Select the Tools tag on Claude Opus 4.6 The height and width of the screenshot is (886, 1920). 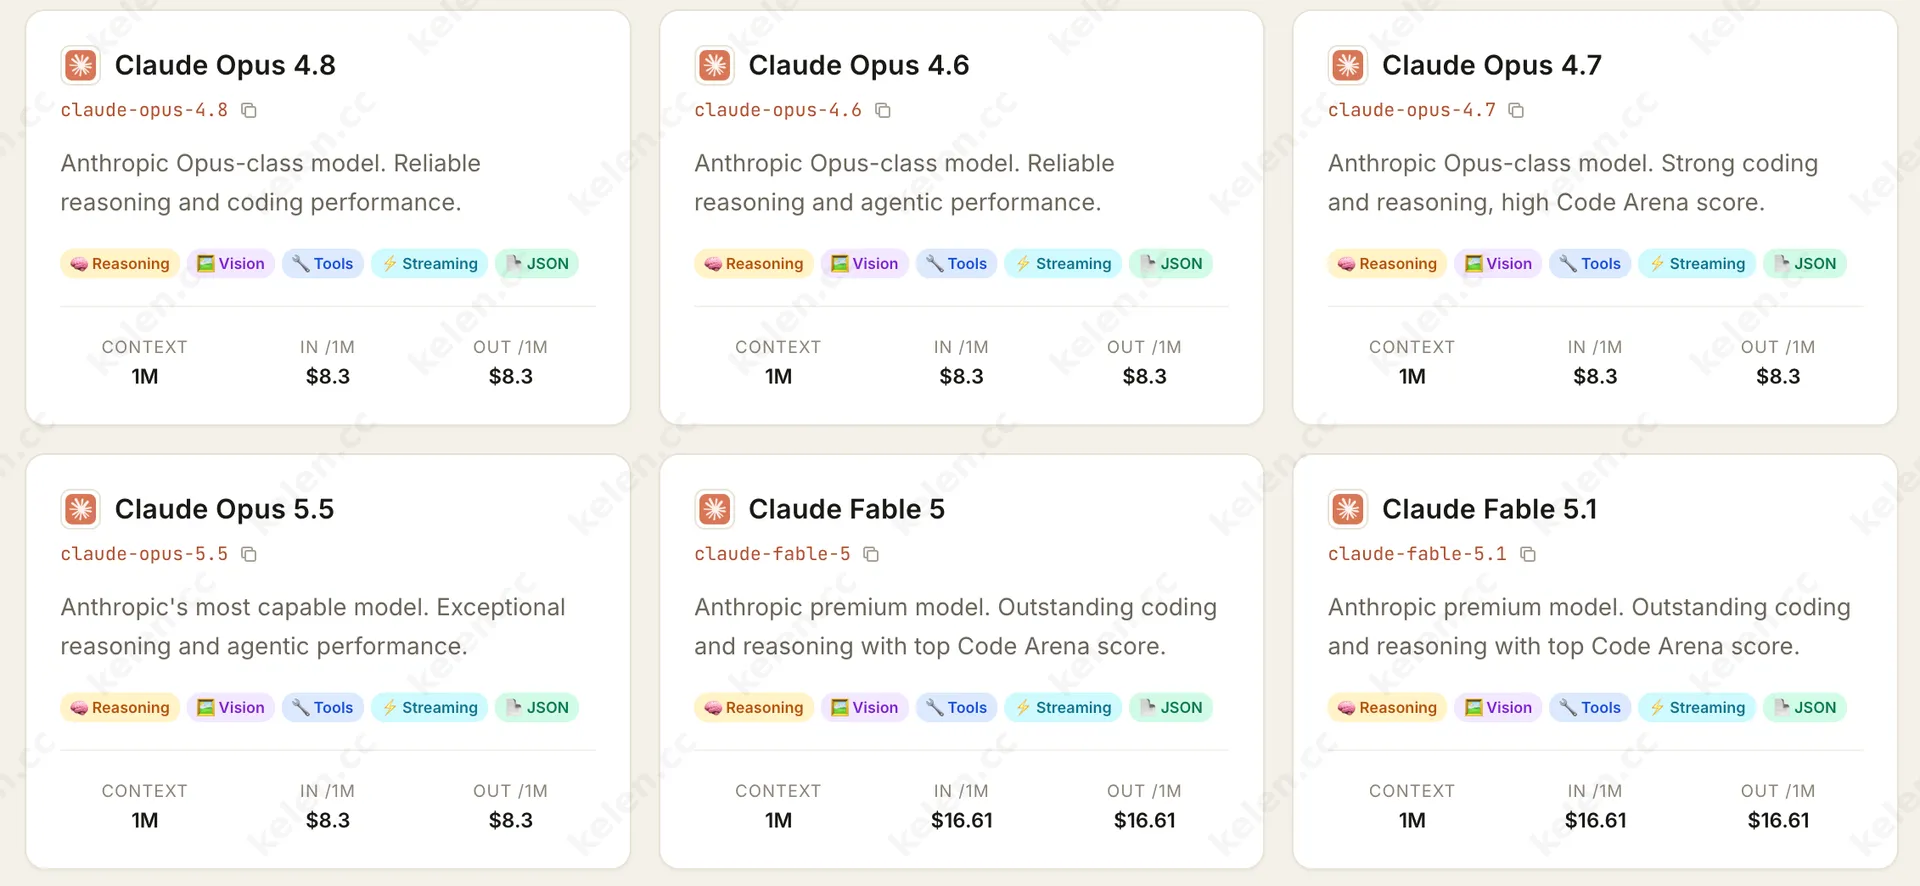pyautogui.click(x=957, y=264)
